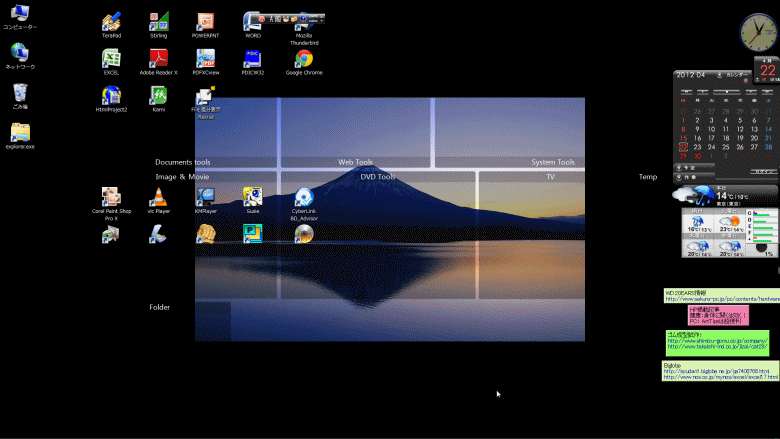The height and width of the screenshot is (439, 780).
Task: Launch the KMPlayer shortcut
Action: [205, 197]
